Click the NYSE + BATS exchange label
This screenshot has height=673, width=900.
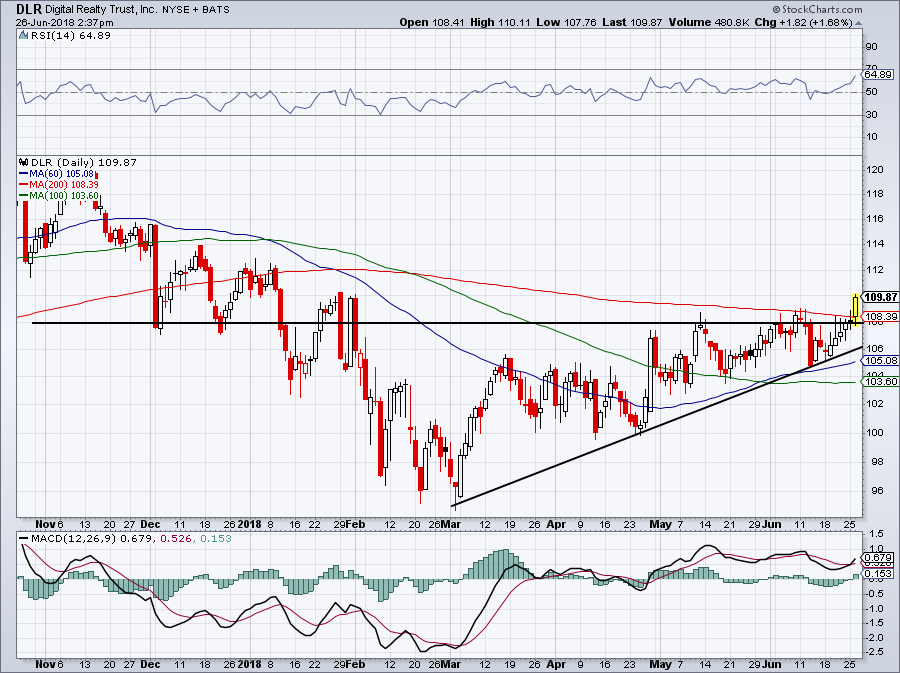[x=196, y=10]
